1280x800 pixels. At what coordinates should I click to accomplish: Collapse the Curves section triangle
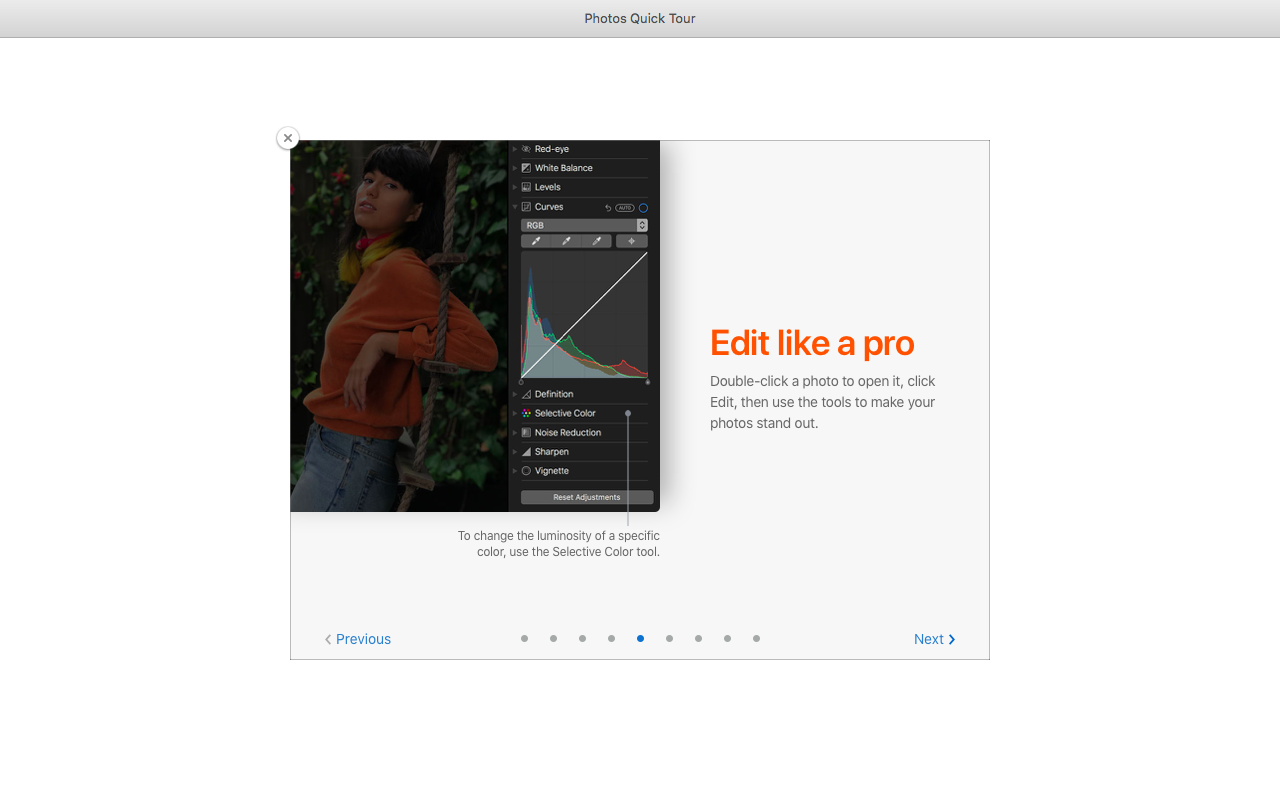pos(515,207)
